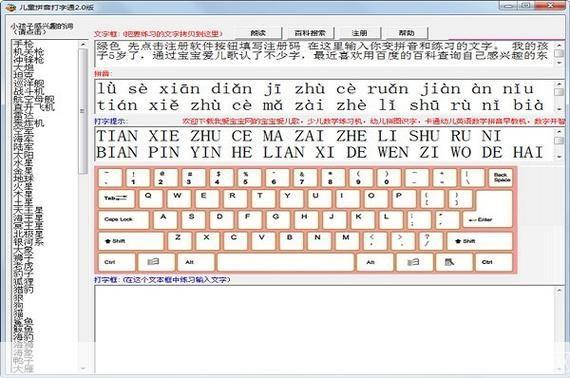Click the P key on virtual keyboard

coord(404,198)
